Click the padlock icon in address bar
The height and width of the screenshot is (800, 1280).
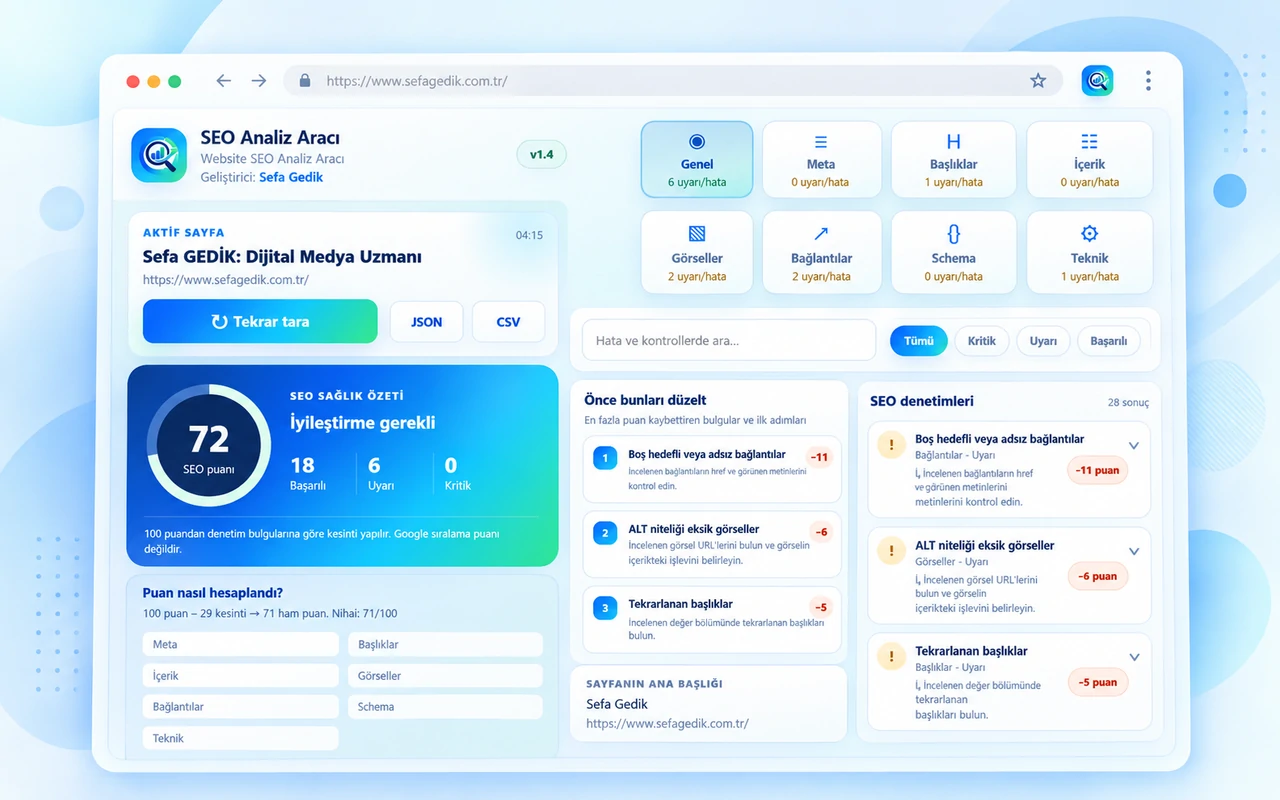pos(305,81)
